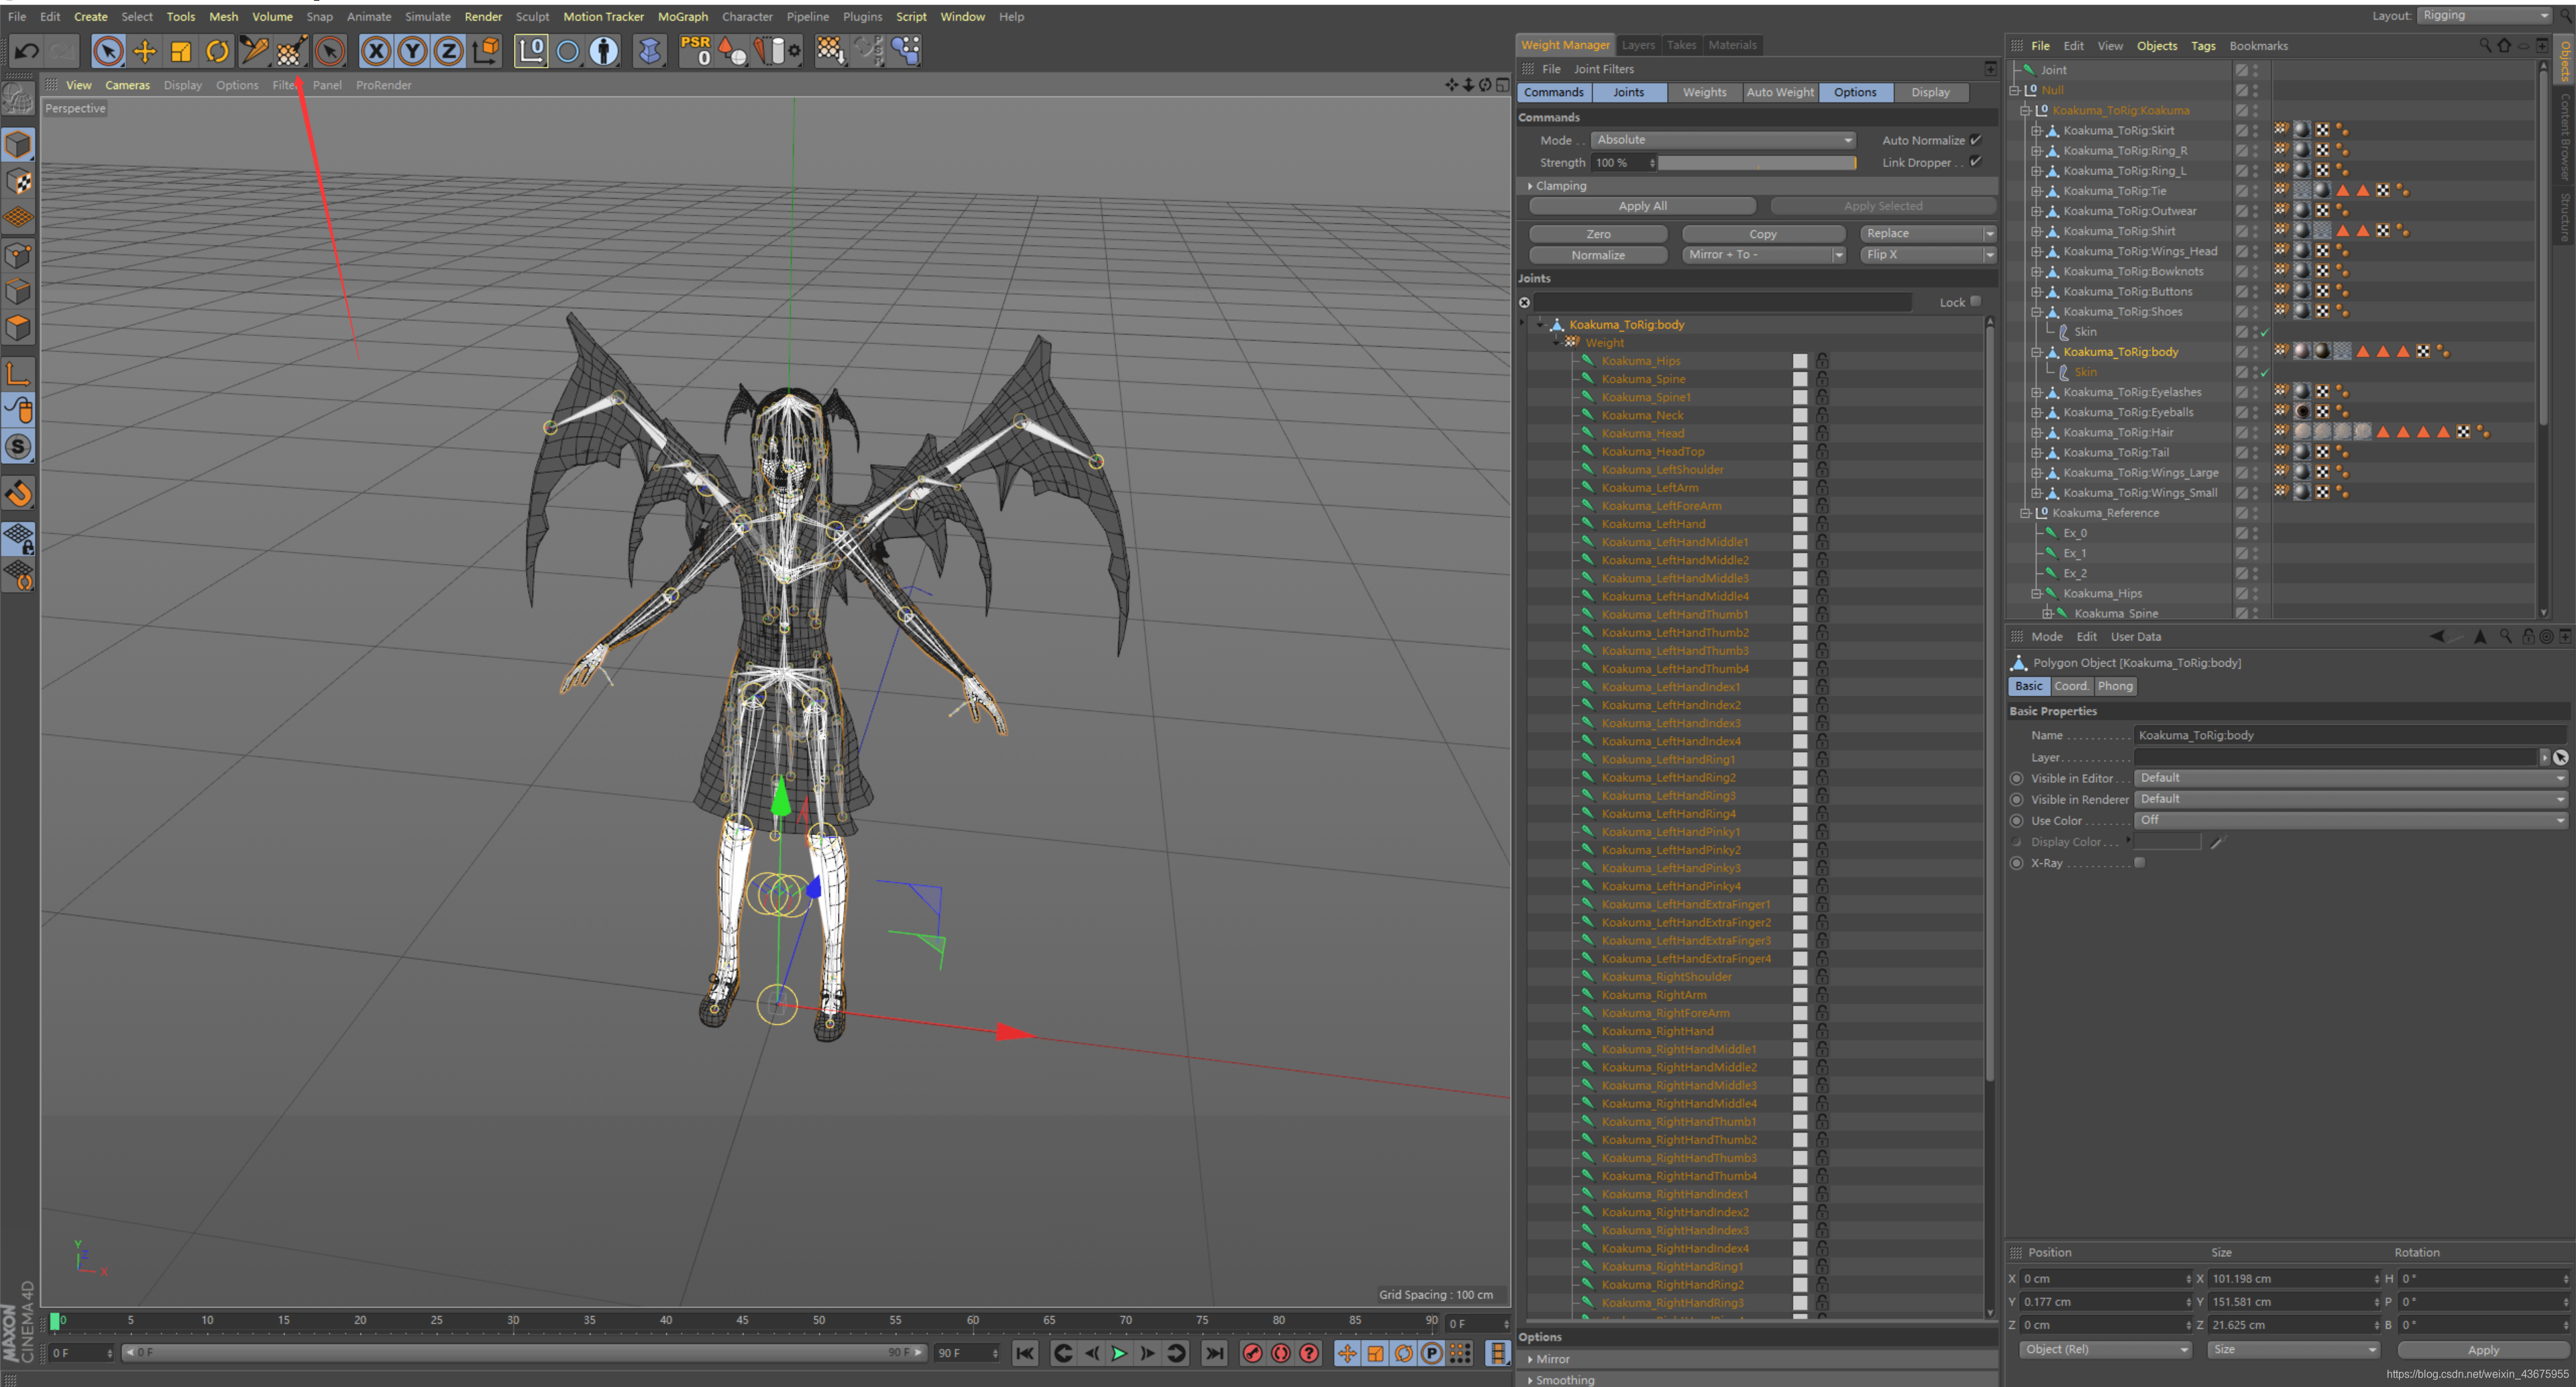Image resolution: width=2576 pixels, height=1387 pixels.
Task: Activate the Scale tool in top toolbar
Action: (181, 50)
